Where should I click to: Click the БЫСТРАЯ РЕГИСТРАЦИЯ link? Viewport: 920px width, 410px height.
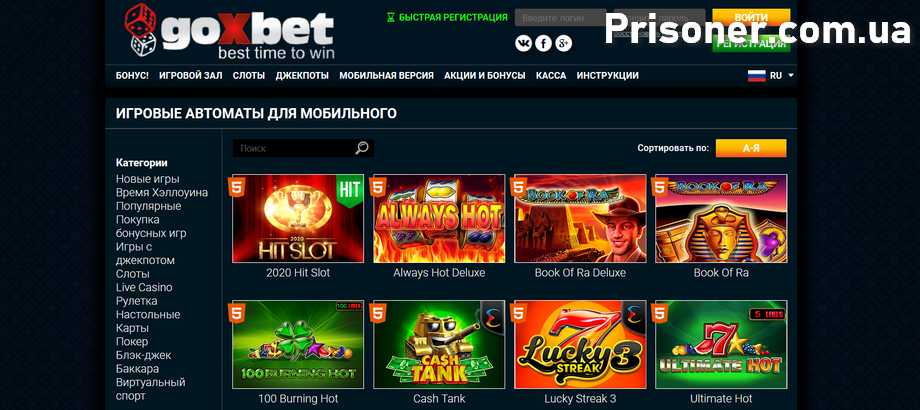pos(447,18)
